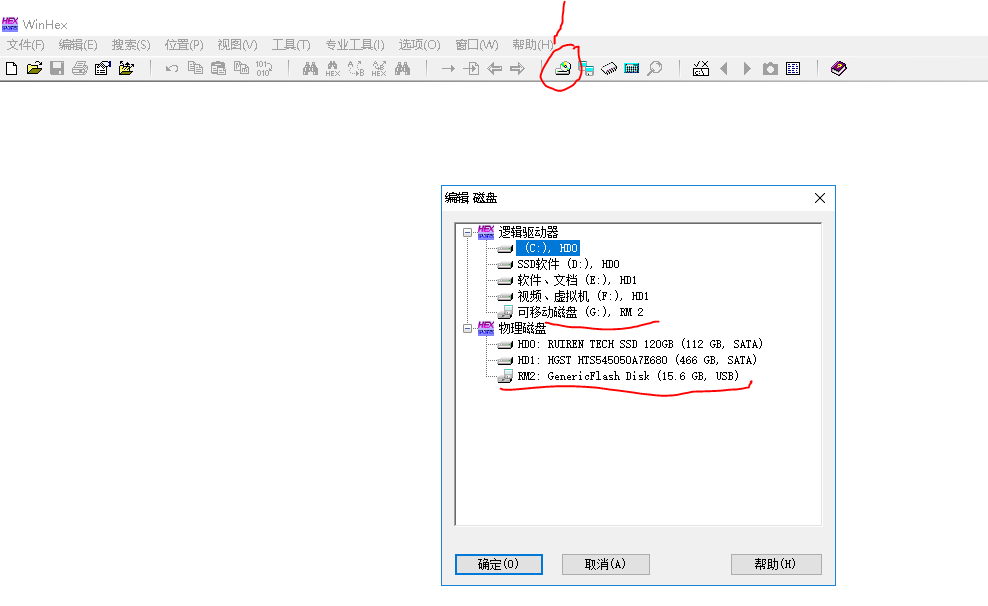Open the 工具(T) menu
988x606 pixels.
pos(291,45)
